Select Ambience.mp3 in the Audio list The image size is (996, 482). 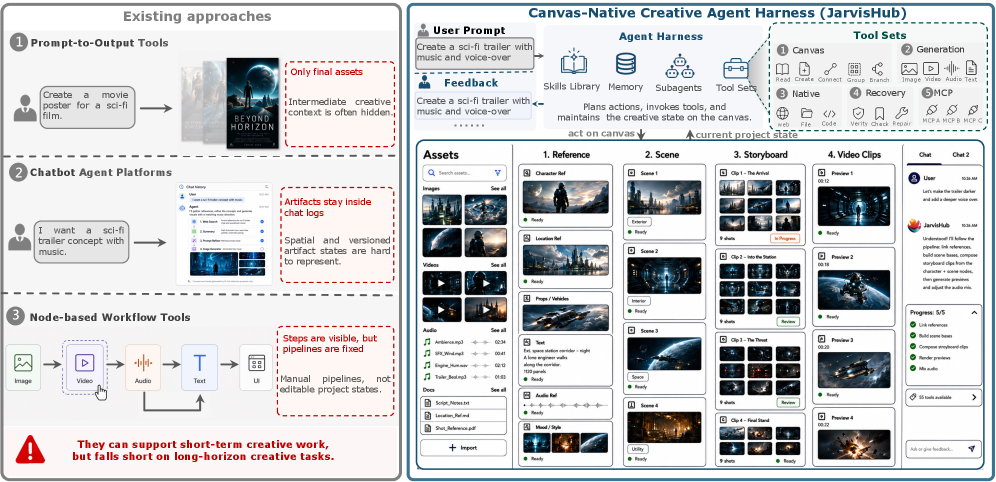(x=464, y=342)
